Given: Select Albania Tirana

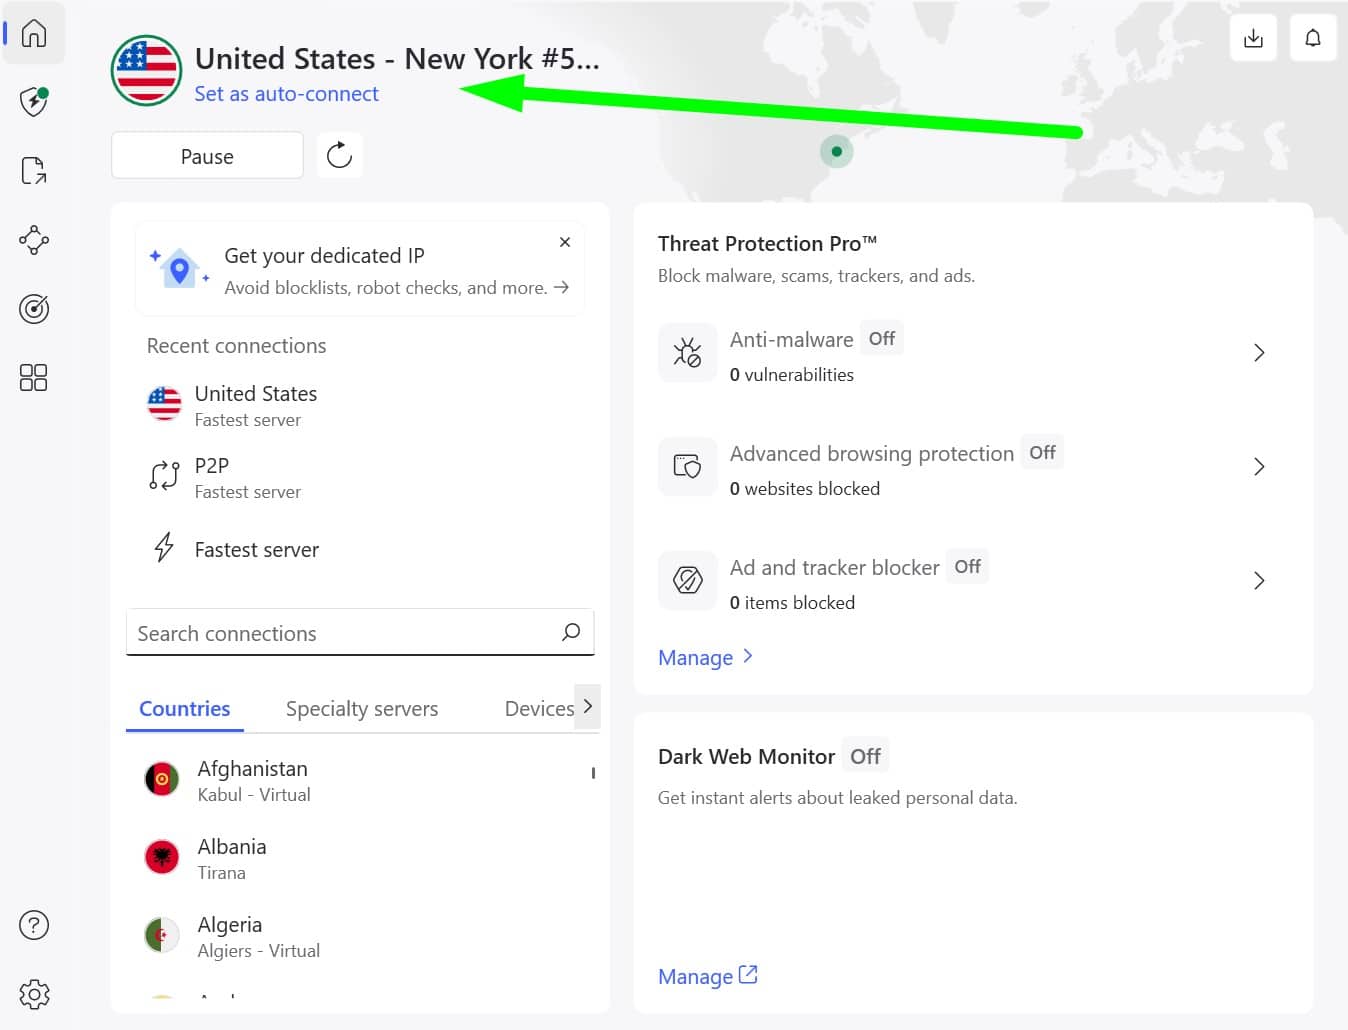Looking at the screenshot, I should pos(360,858).
